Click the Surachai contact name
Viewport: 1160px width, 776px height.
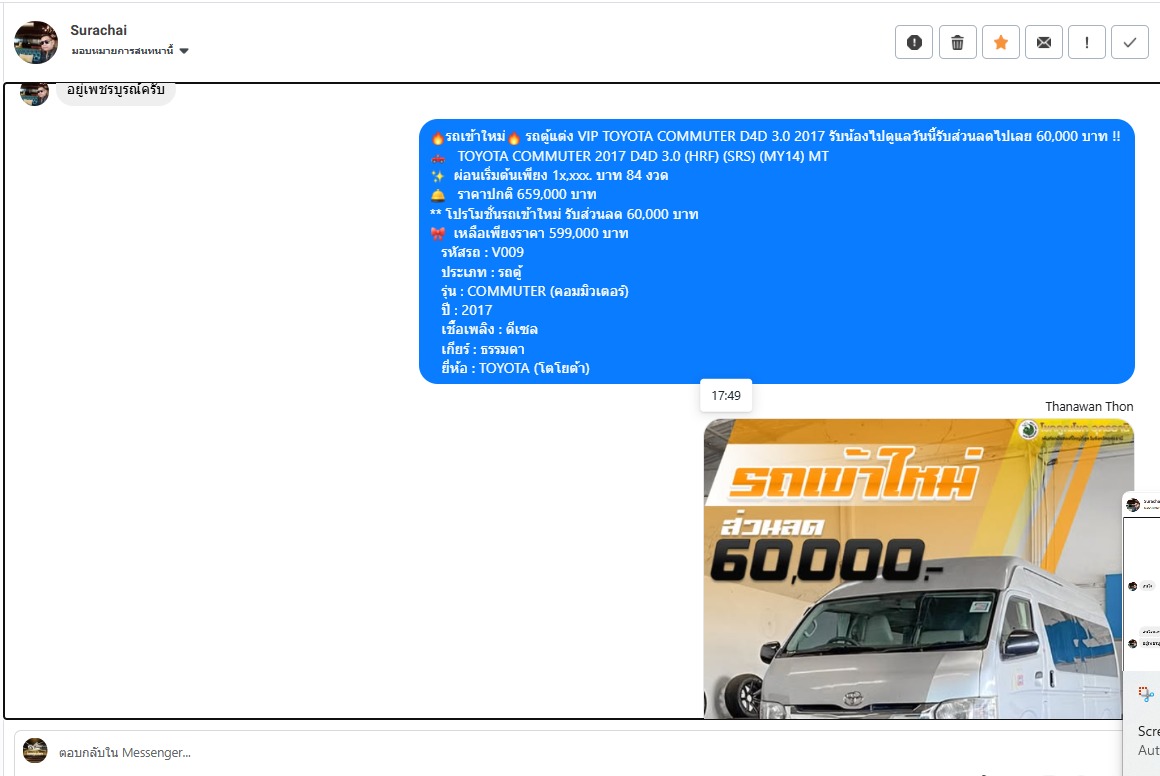tap(98, 30)
